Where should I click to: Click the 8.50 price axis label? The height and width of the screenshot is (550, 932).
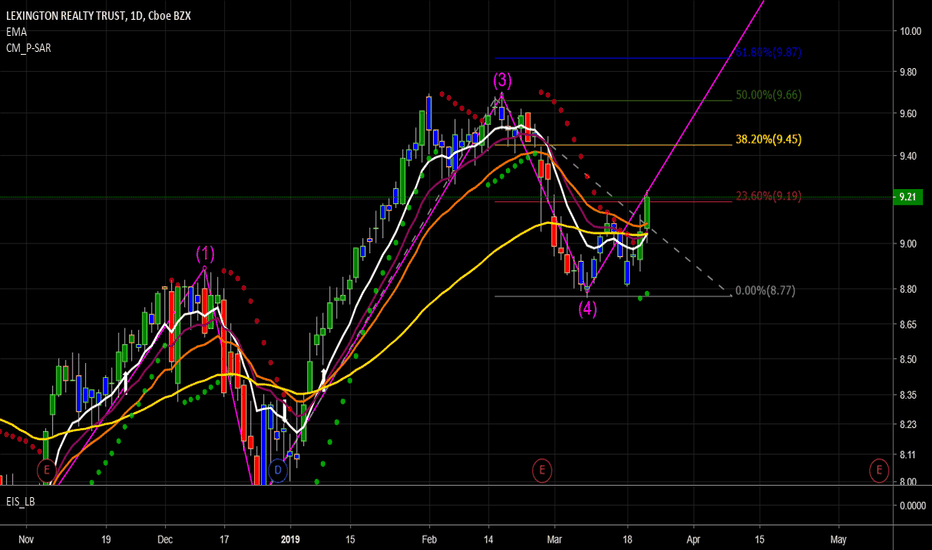point(908,359)
